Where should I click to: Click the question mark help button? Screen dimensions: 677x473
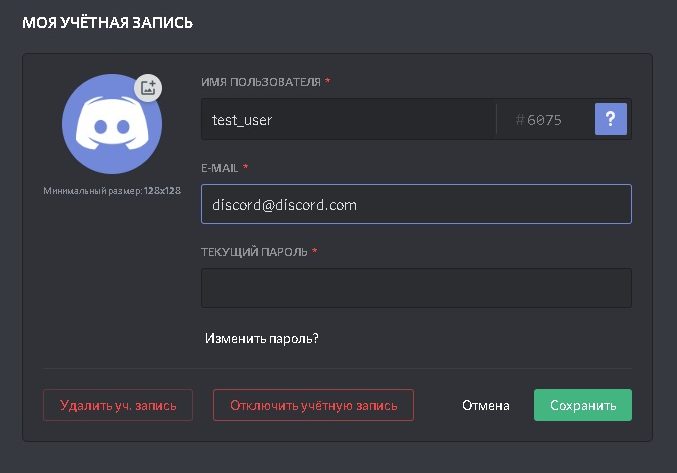pos(610,119)
